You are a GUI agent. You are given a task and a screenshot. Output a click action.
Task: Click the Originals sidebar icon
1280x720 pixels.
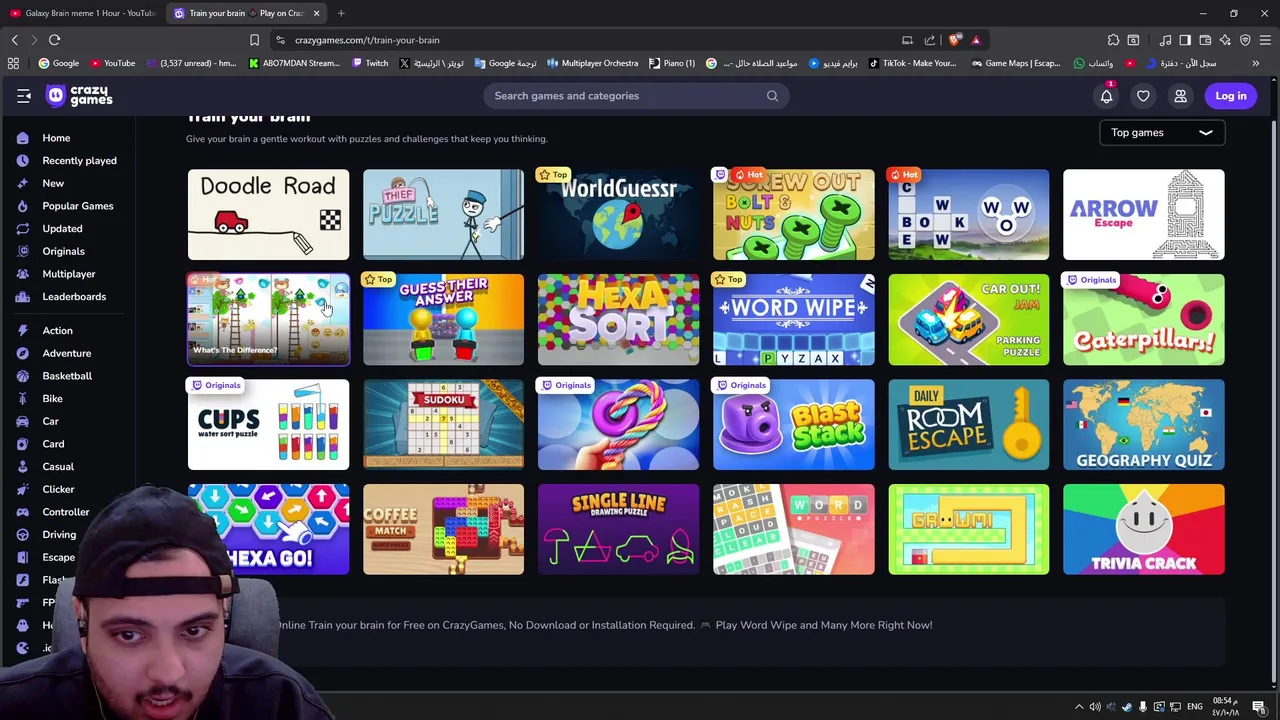(x=22, y=251)
